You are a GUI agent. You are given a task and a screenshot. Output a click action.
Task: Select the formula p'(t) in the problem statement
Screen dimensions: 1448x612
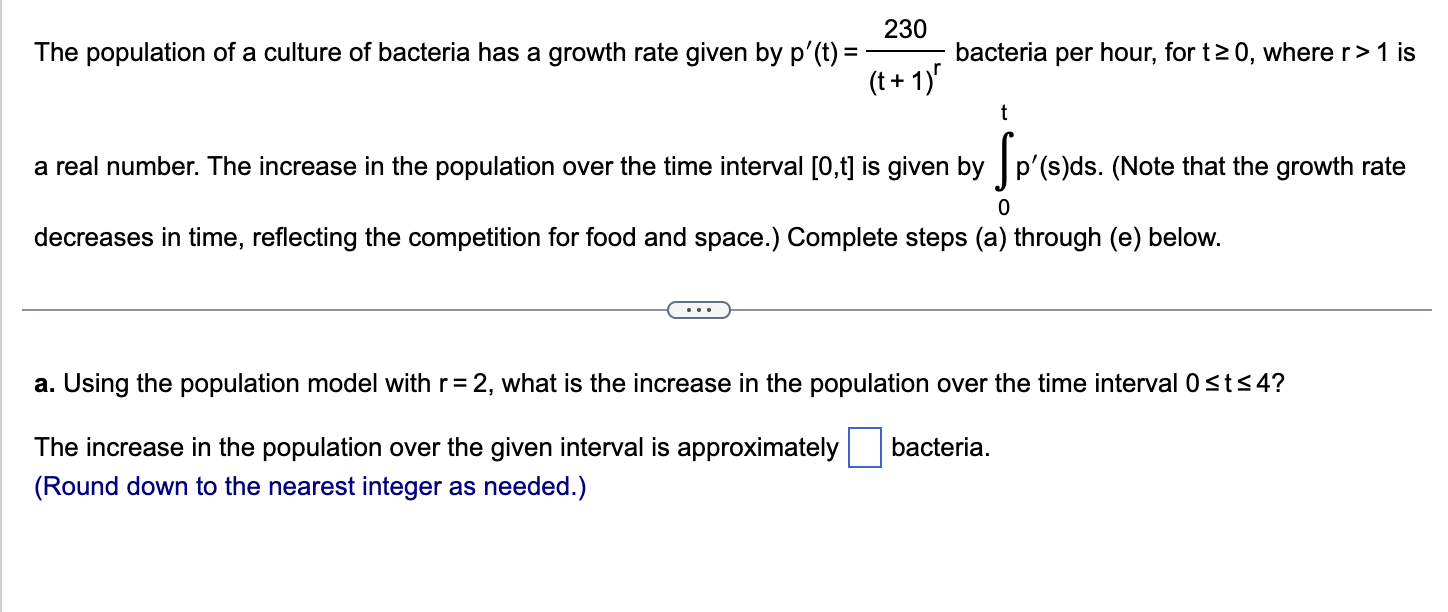coord(813,52)
